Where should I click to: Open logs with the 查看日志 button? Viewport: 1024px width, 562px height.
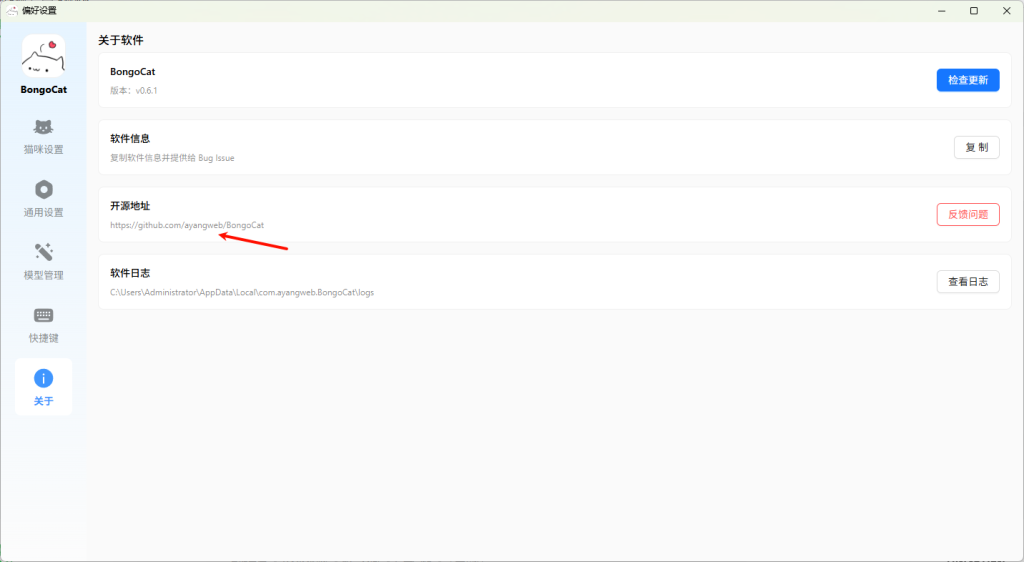click(967, 282)
